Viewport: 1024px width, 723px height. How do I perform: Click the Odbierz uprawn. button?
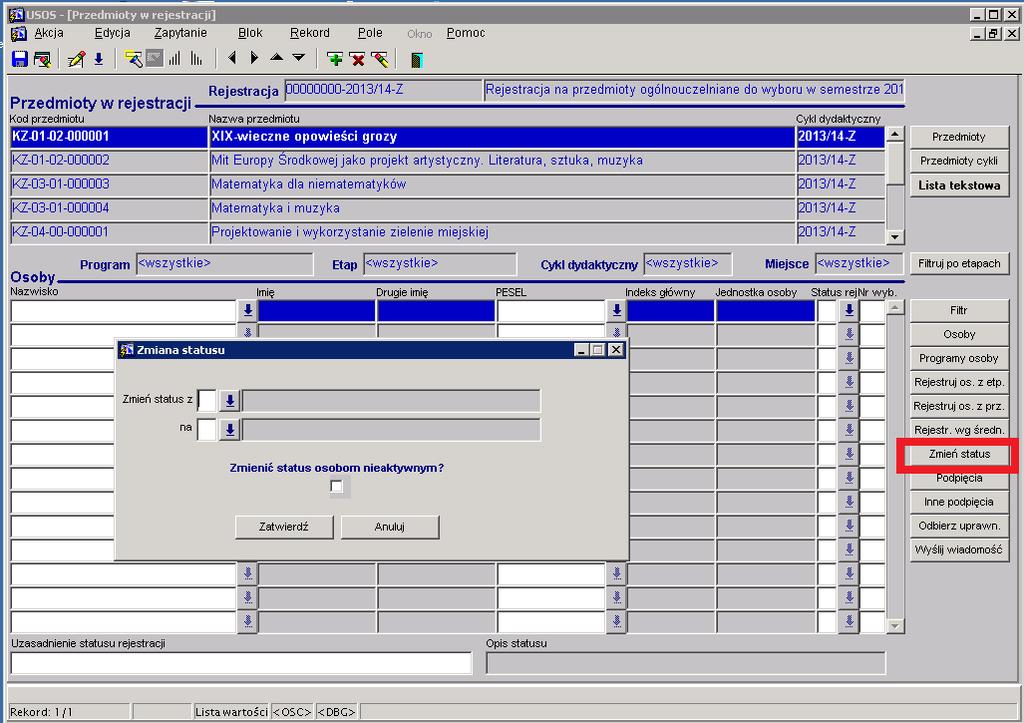click(959, 526)
